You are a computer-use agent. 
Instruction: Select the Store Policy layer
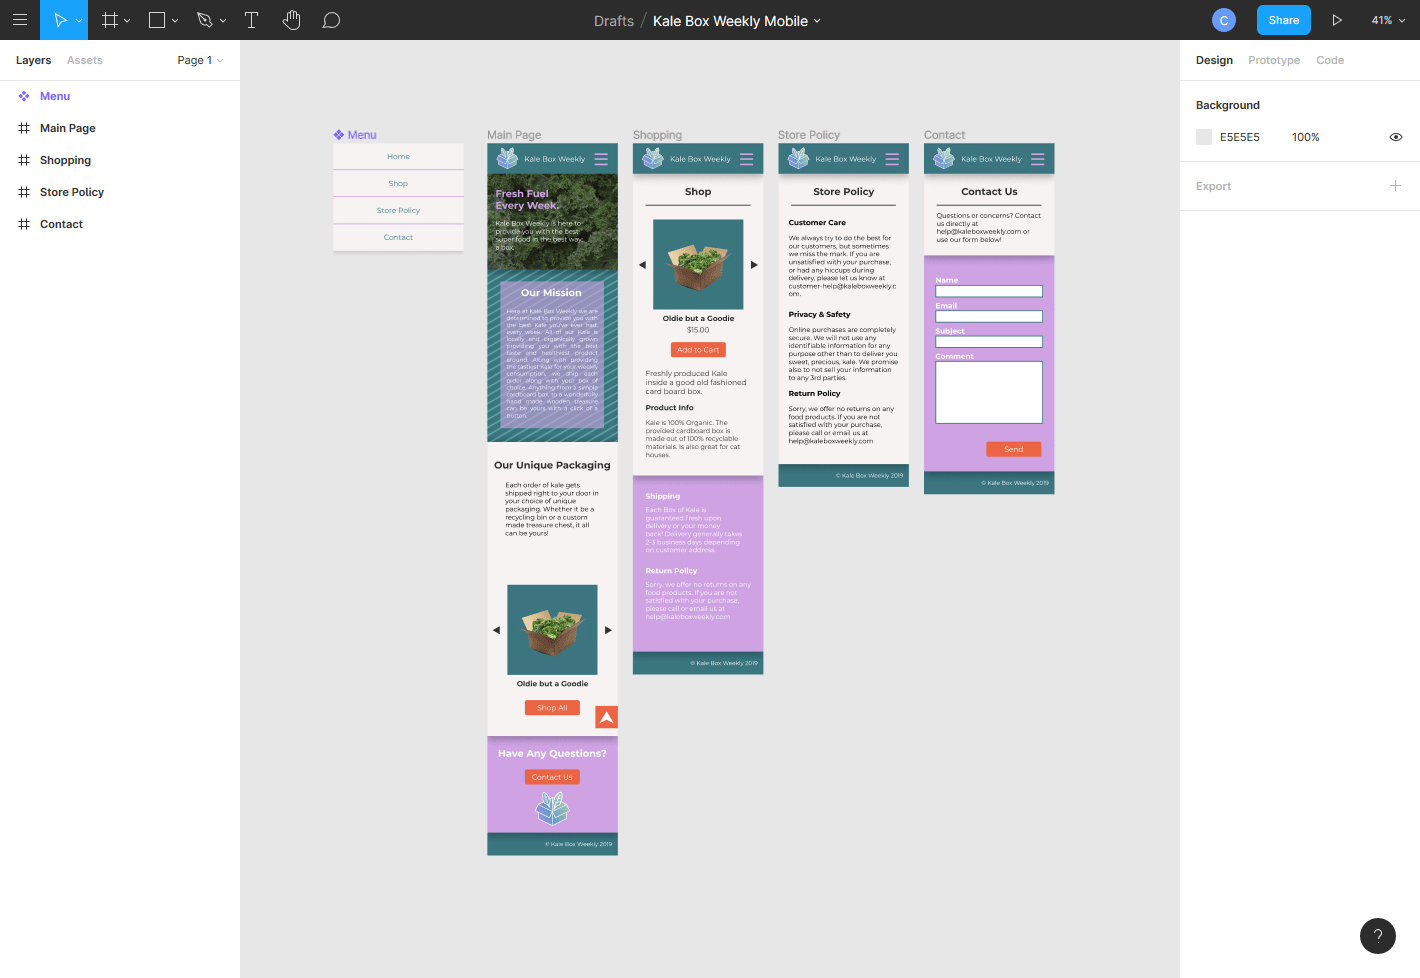(72, 192)
